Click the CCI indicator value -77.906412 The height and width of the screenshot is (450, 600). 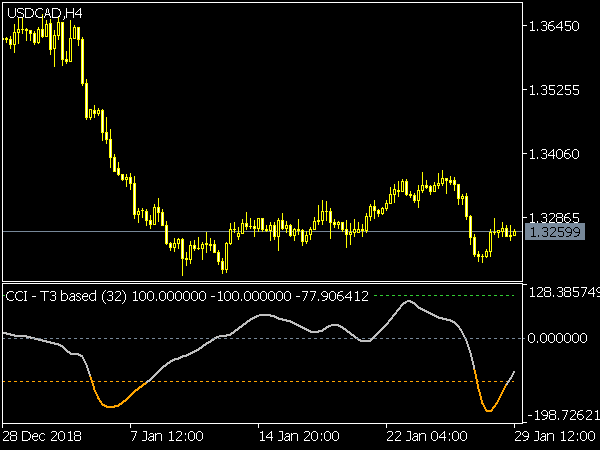[x=332, y=296]
